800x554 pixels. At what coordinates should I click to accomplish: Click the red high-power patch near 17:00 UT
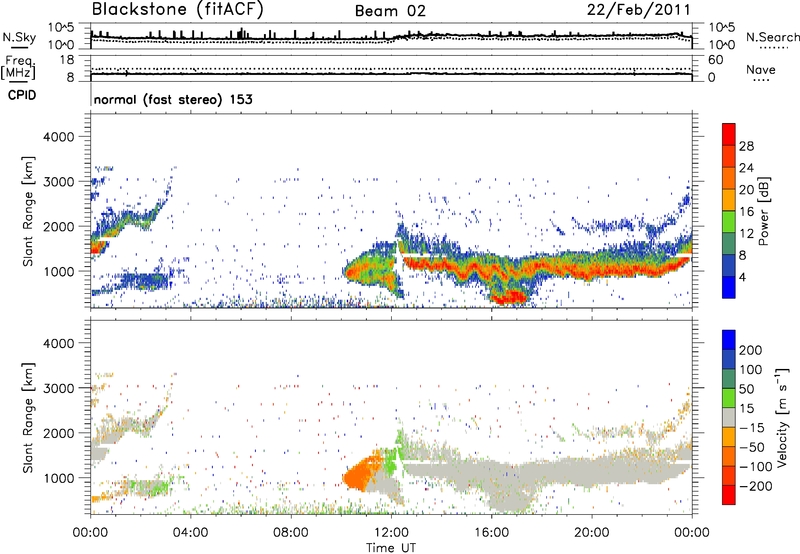tap(510, 297)
